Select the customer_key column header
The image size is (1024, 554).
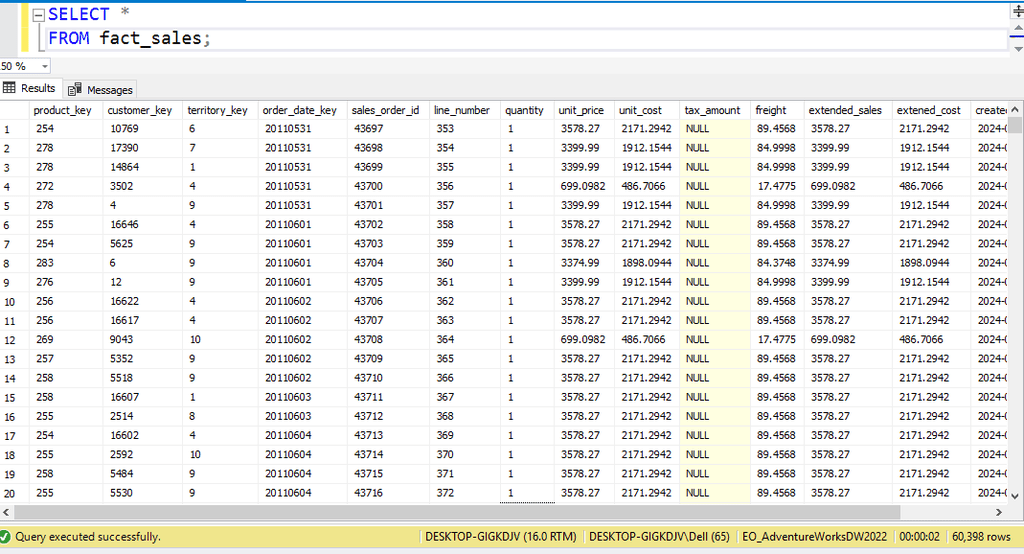click(x=140, y=110)
